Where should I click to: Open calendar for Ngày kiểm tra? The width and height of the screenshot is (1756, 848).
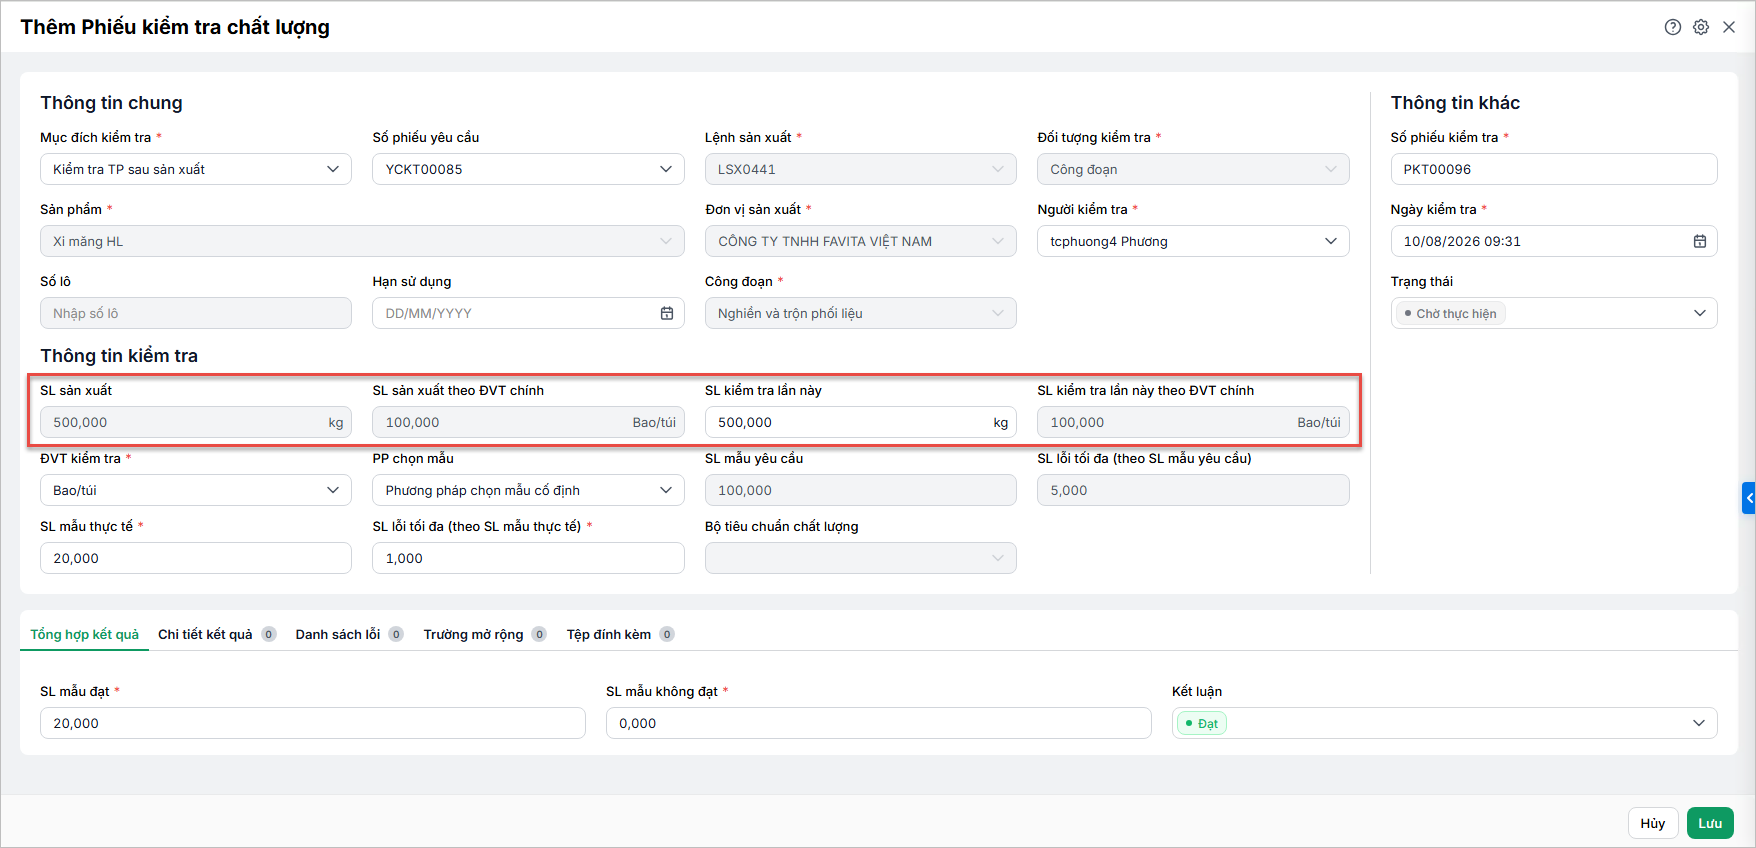point(1700,241)
